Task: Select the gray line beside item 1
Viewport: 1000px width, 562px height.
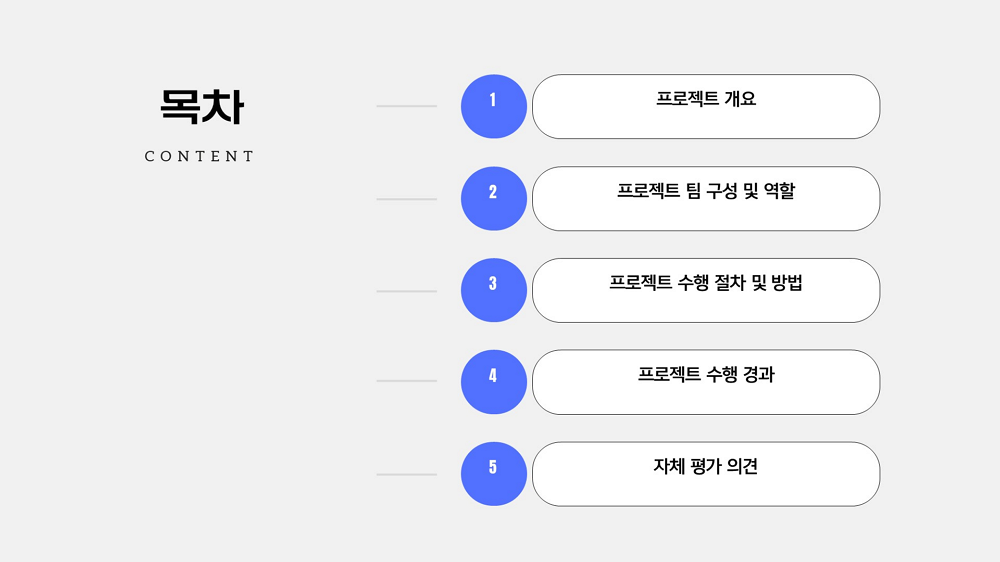Action: point(406,106)
